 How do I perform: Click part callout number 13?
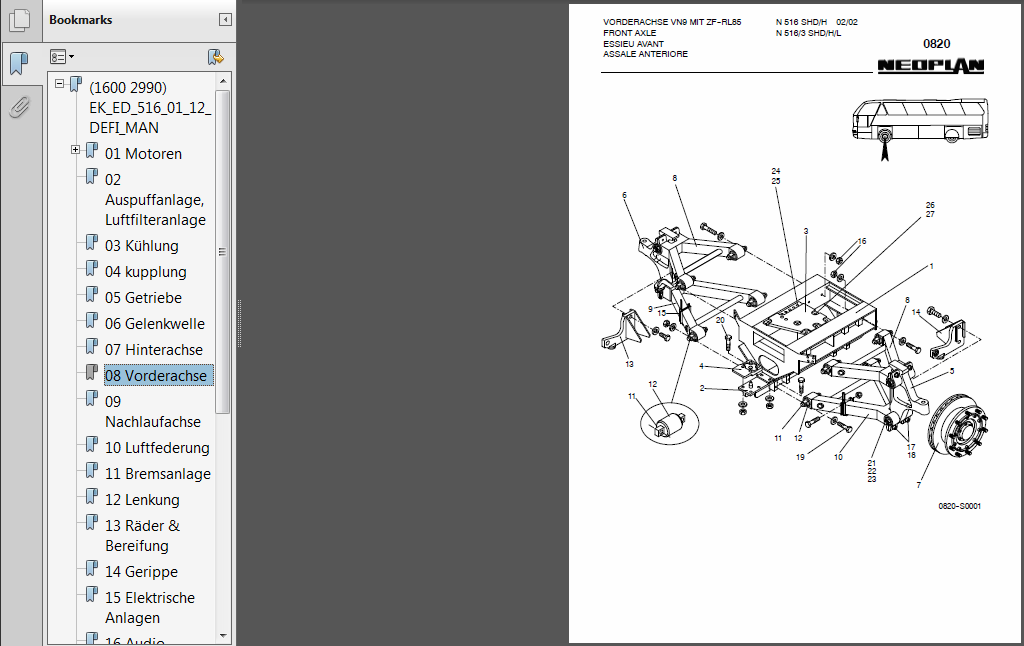630,364
